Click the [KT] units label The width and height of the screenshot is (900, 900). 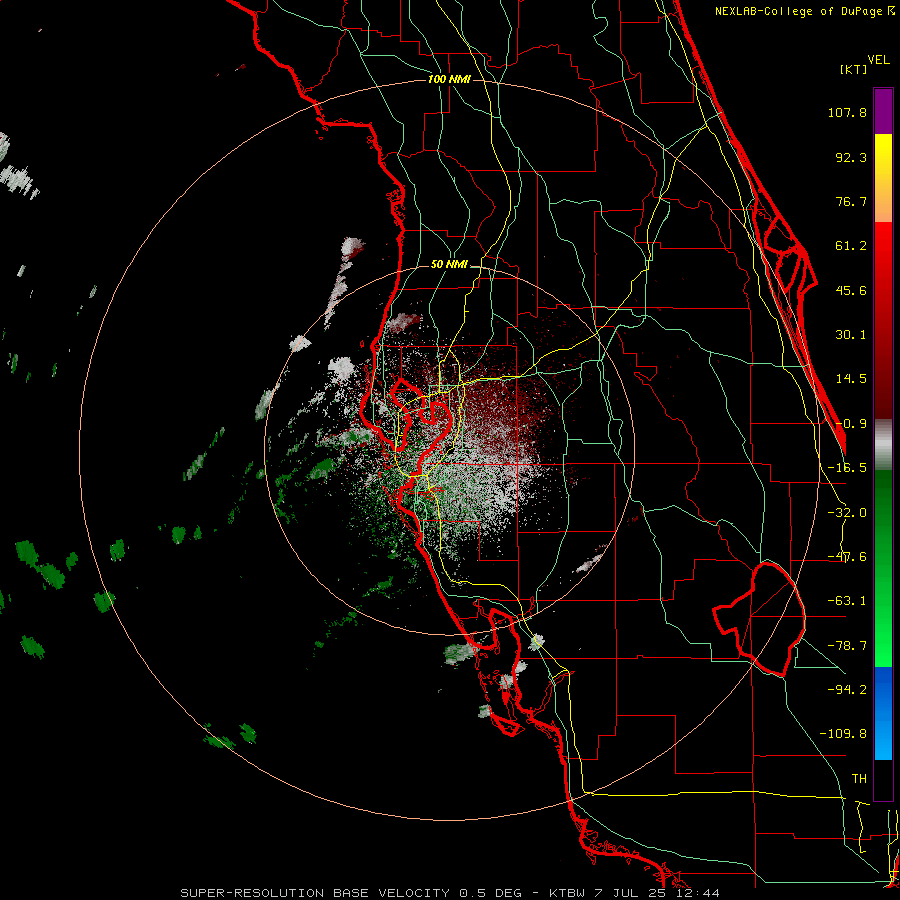[853, 69]
